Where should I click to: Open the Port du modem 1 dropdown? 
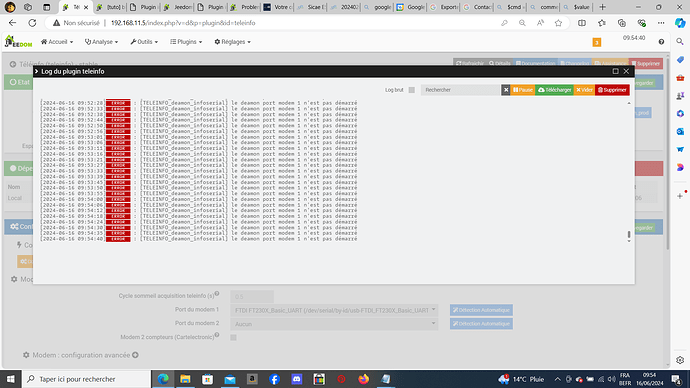[x=334, y=310]
